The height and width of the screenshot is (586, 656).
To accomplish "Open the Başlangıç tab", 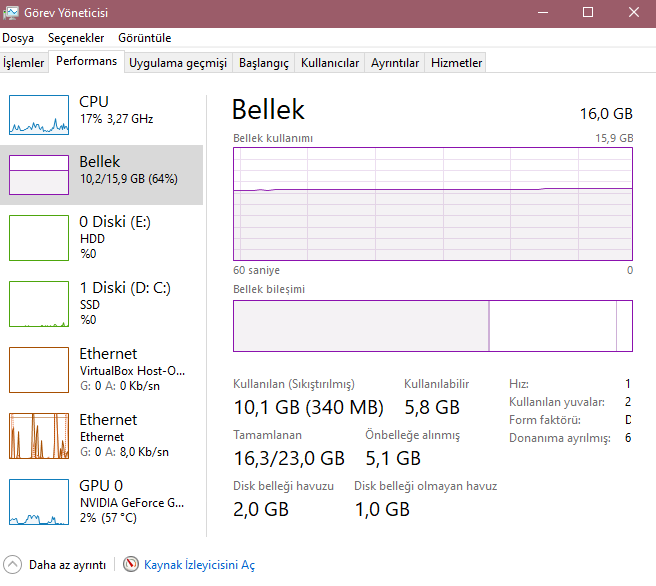I will (x=264, y=63).
